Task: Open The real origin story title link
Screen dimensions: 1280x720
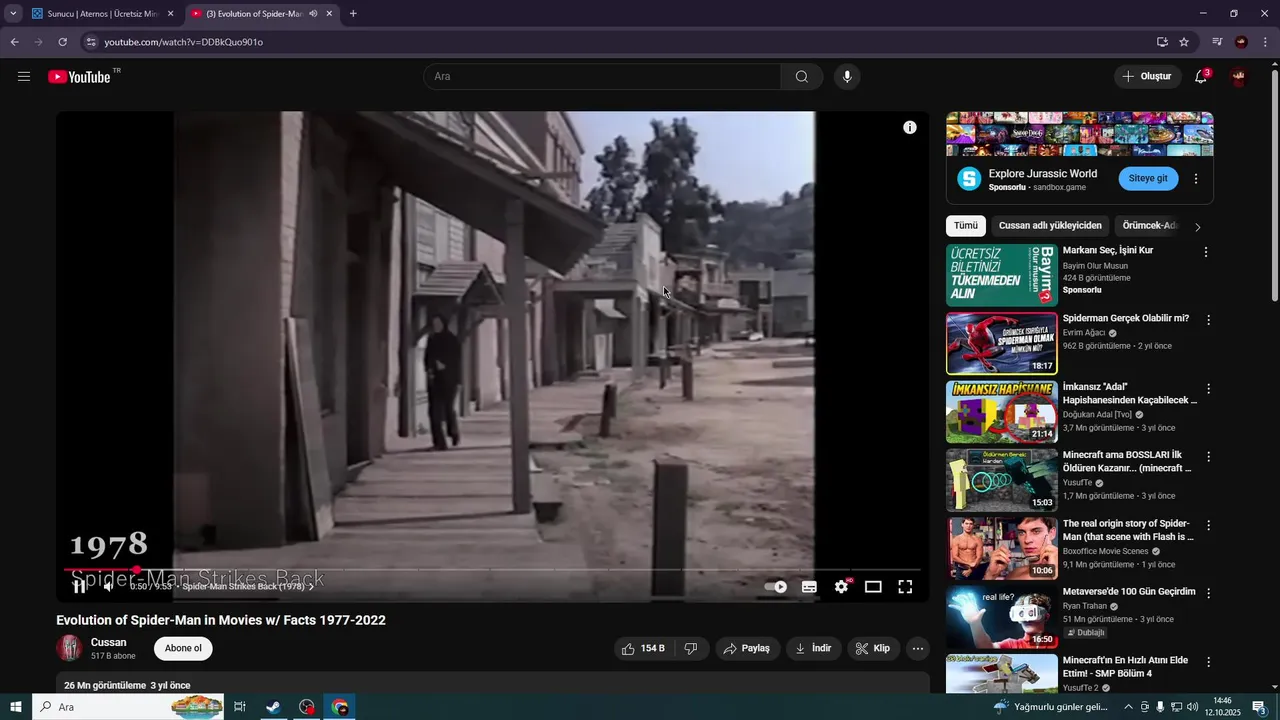Action: tap(1128, 530)
